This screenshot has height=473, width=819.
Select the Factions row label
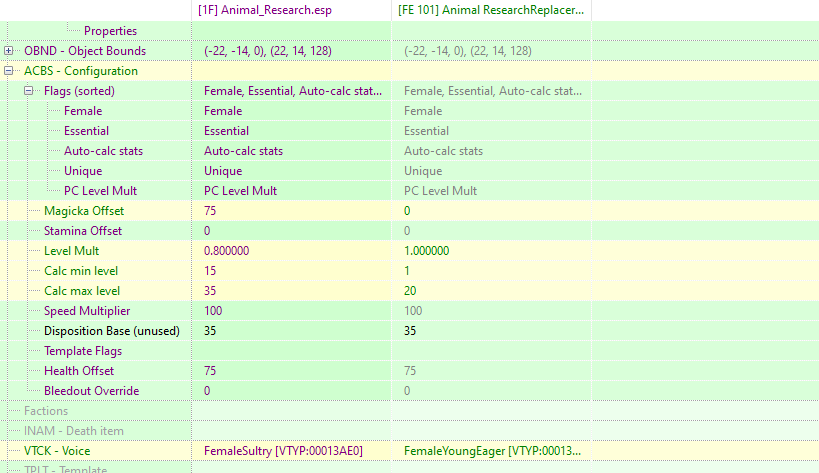46,411
